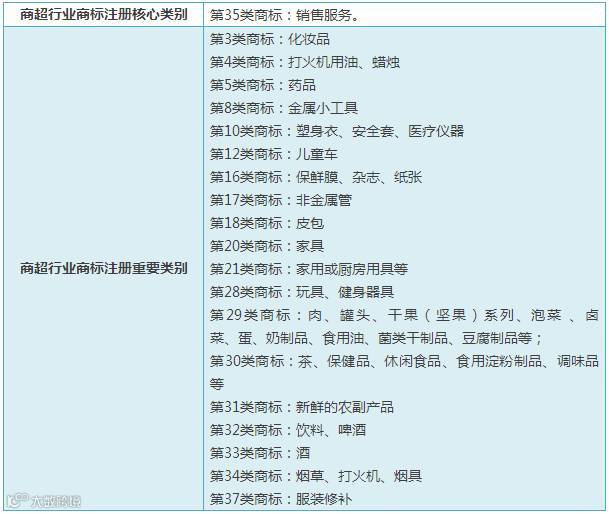The width and height of the screenshot is (609, 514).
Task: Select the 第21类商标：家用或厨房用具等 line
Action: point(309,268)
